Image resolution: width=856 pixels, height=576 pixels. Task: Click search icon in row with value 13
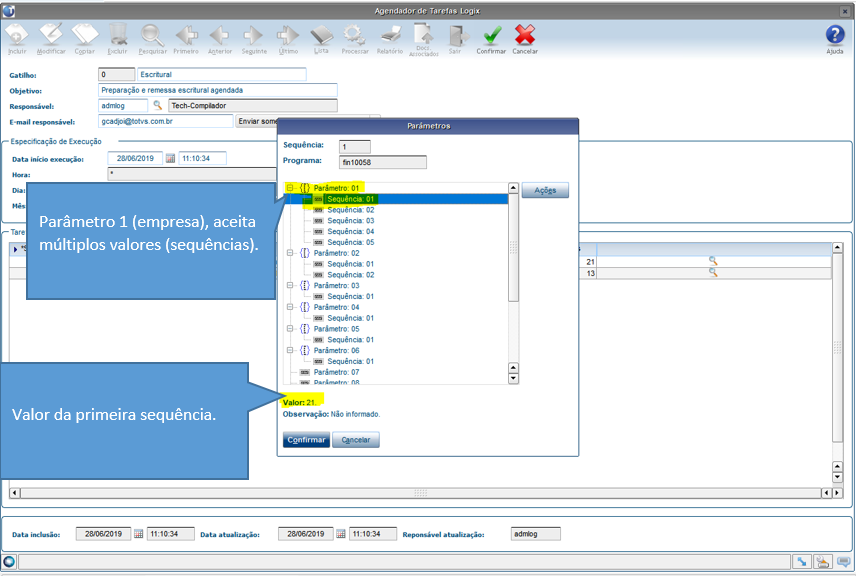tap(713, 272)
